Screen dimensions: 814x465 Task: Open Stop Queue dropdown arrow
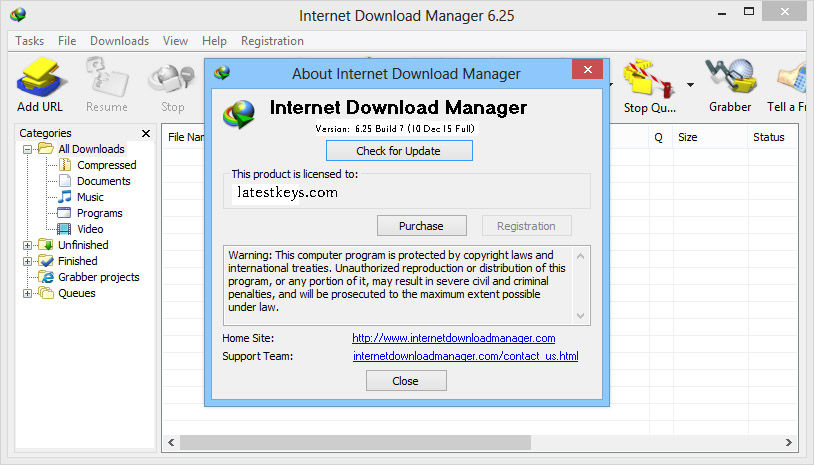690,85
